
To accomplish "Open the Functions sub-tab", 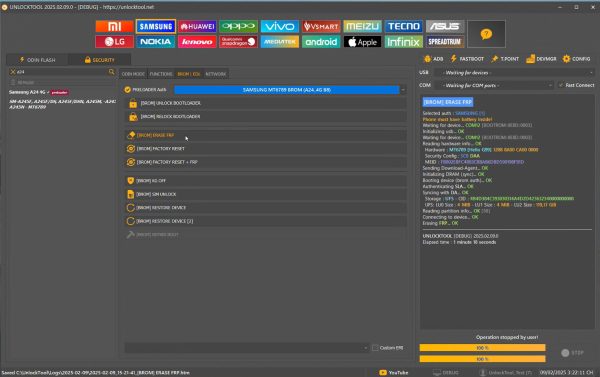I will pos(161,74).
